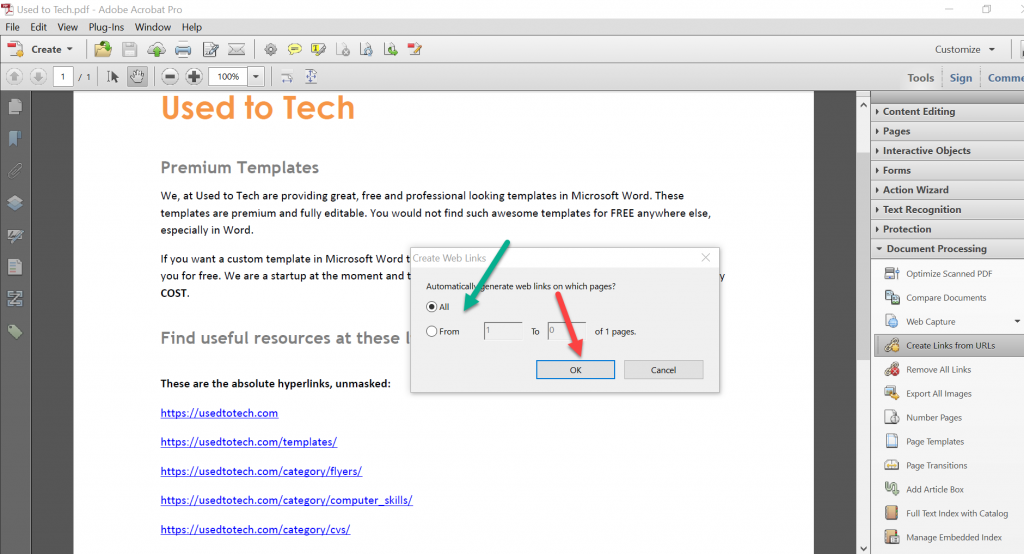Click the rotate page icon
This screenshot has width=1024, height=554.
point(366,49)
